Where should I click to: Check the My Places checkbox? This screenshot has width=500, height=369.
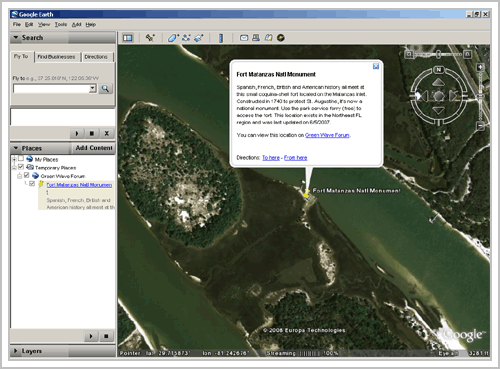[21, 159]
